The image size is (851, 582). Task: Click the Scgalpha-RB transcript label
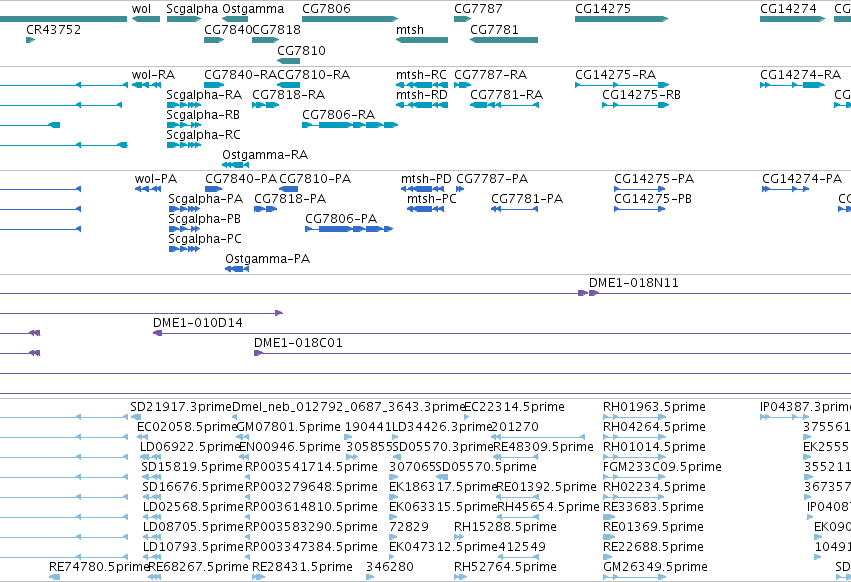[203, 115]
